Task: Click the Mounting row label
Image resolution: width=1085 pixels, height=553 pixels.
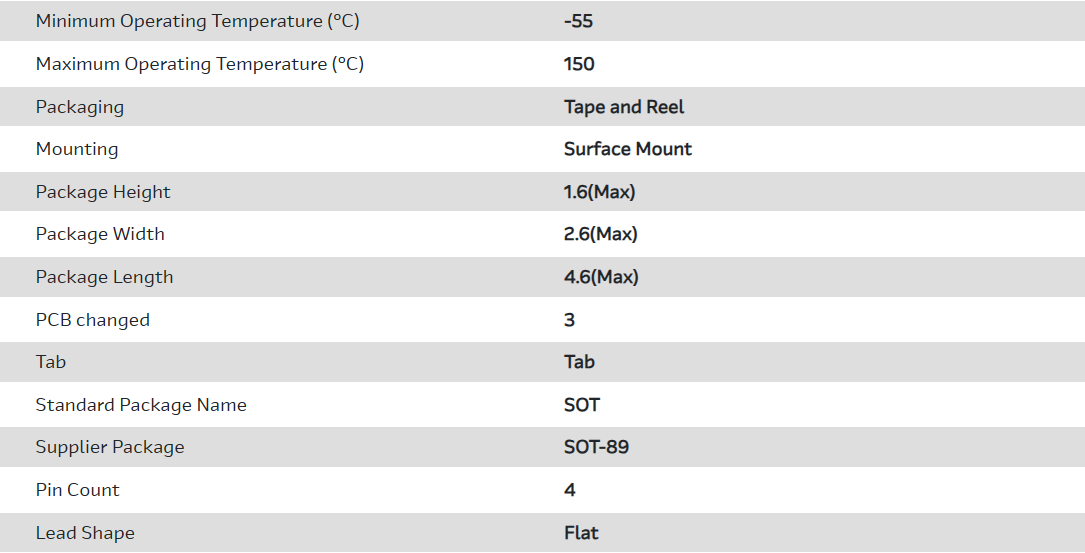Action: tap(77, 149)
